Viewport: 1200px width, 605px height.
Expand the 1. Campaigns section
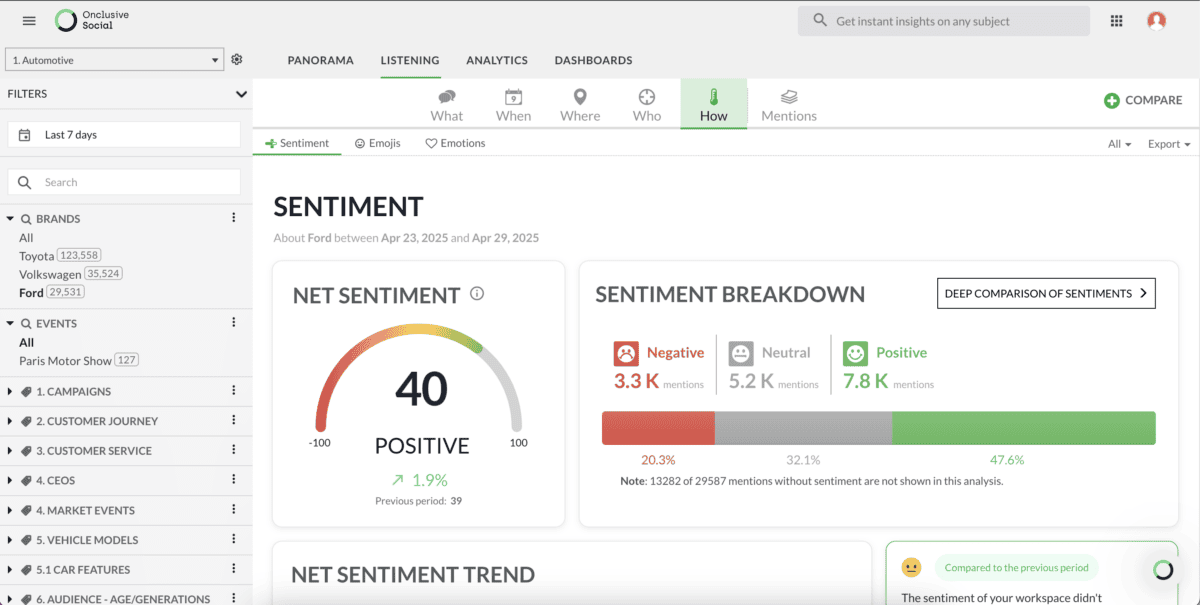pyautogui.click(x=10, y=391)
